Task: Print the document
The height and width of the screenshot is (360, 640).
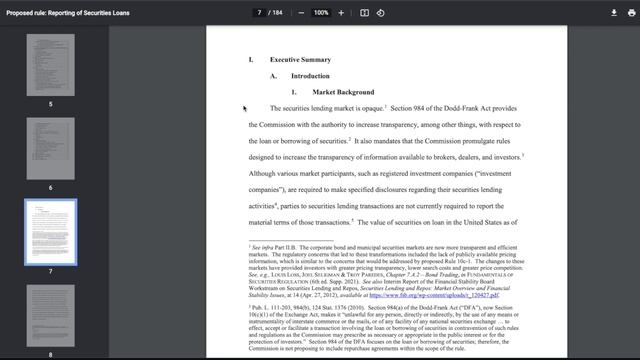Action: point(631,13)
